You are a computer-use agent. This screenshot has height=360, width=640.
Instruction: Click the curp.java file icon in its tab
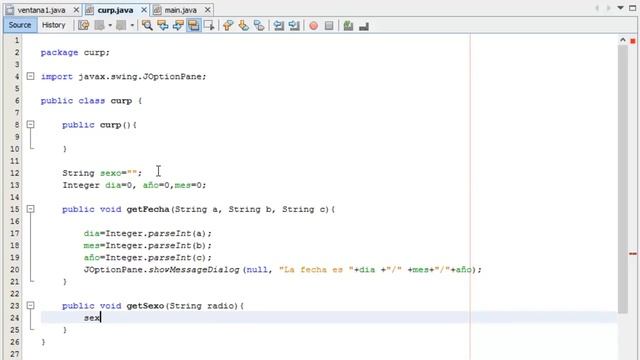90,10
